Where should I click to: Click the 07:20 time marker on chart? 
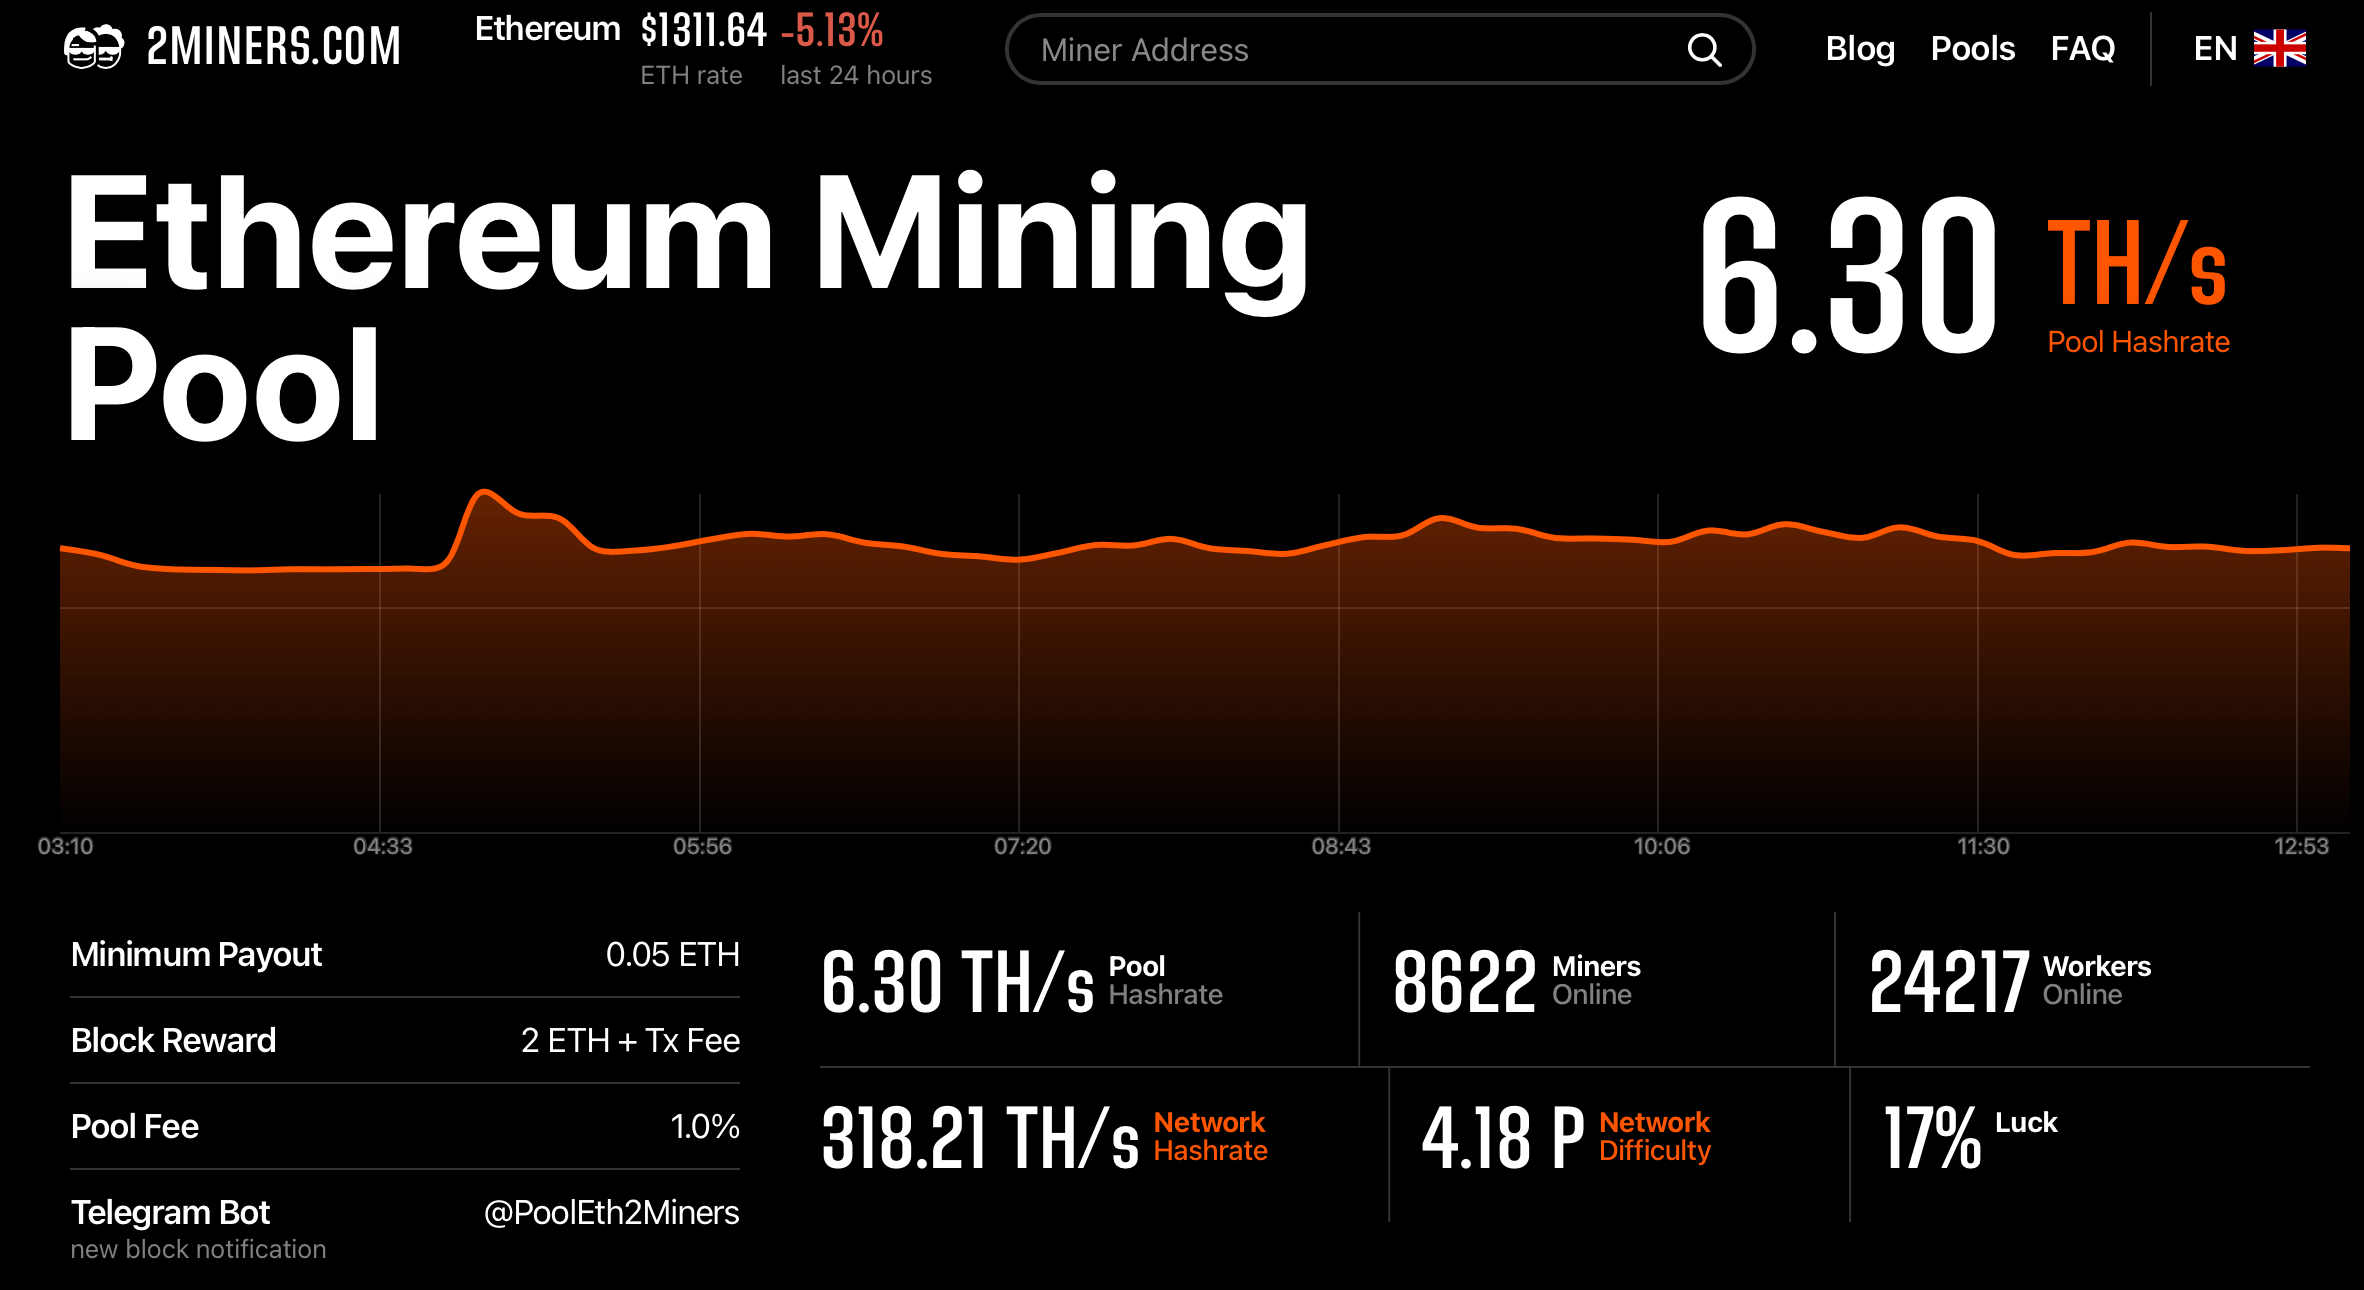(x=1022, y=846)
